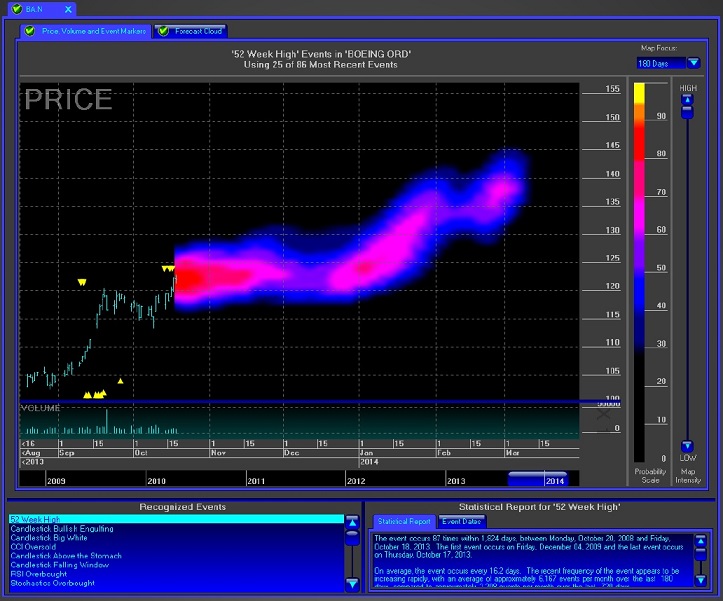Image resolution: width=723 pixels, height=601 pixels.
Task: Click the probability color scale bar
Action: [x=639, y=272]
